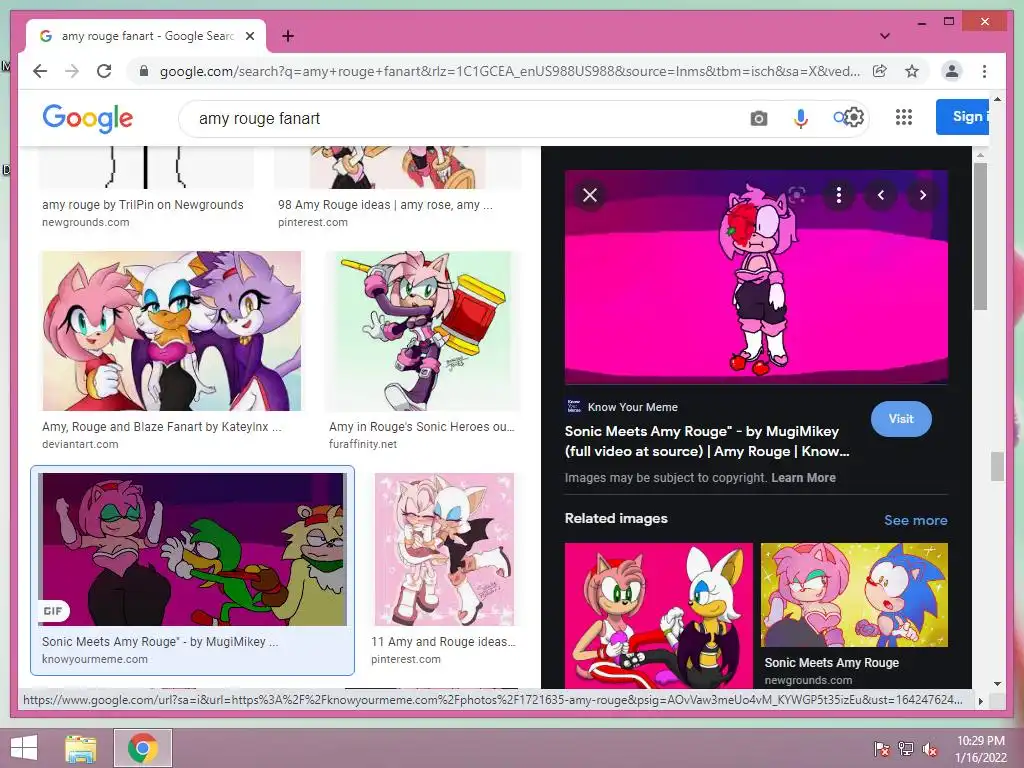Bookmark this page with the star
The height and width of the screenshot is (768, 1024).
(912, 71)
